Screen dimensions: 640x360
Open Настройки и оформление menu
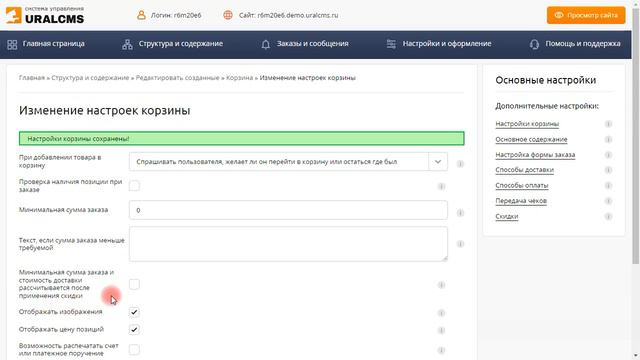(447, 44)
